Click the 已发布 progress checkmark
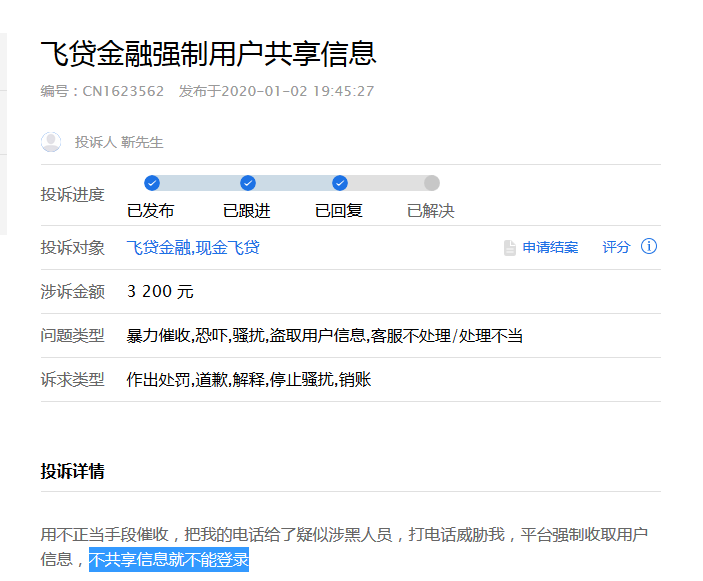The width and height of the screenshot is (703, 581). pos(152,183)
